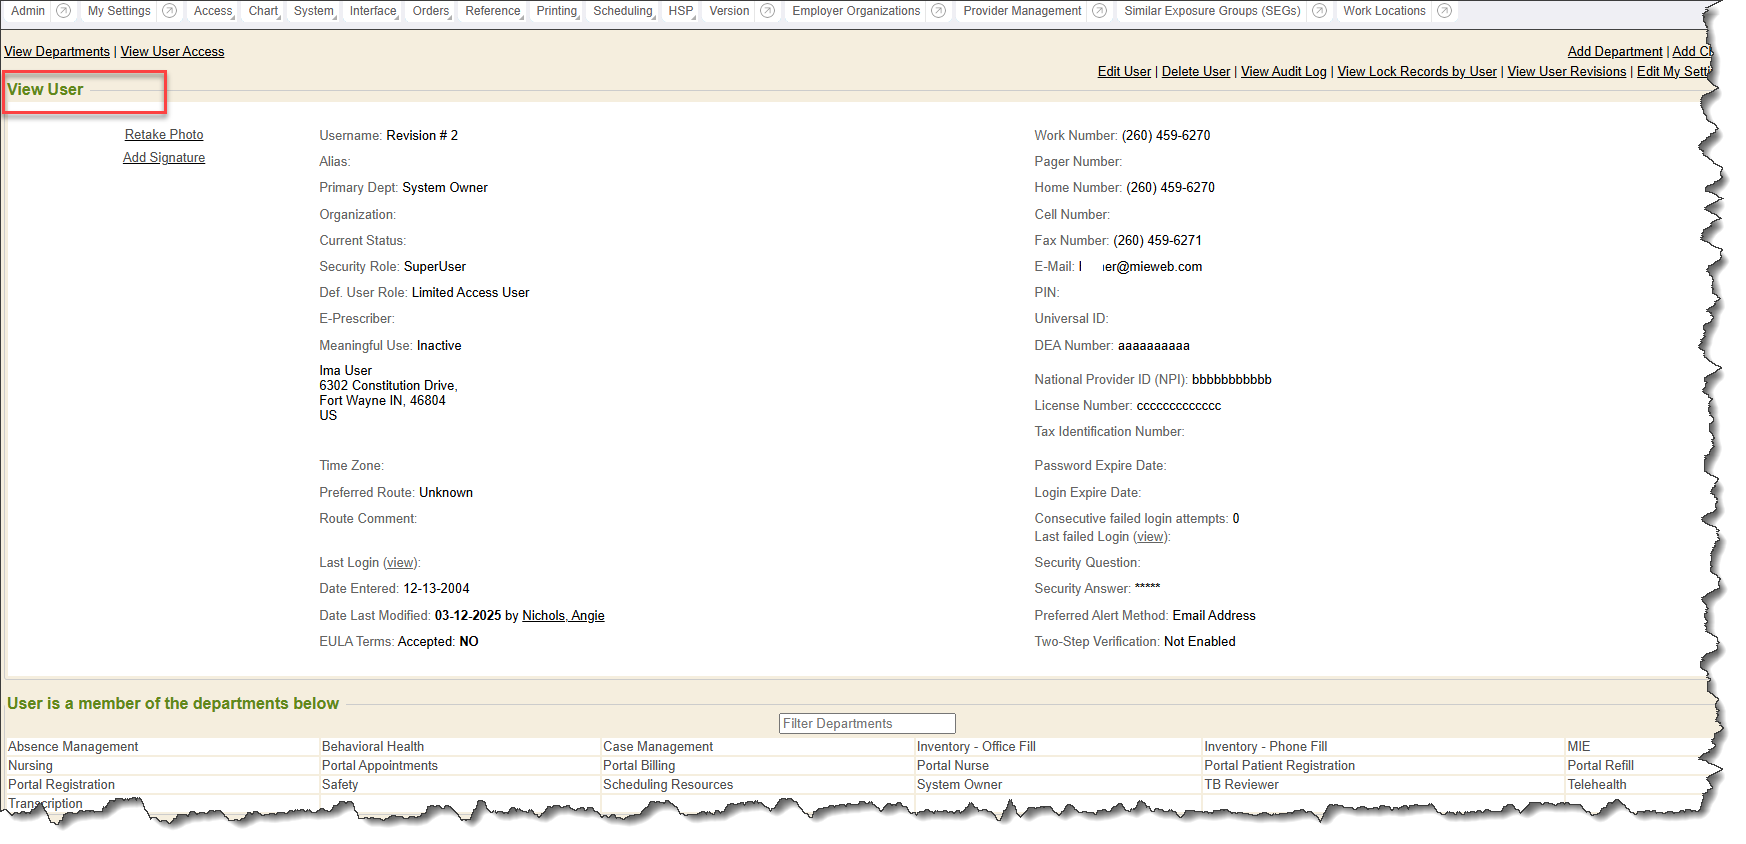Image resolution: width=1746 pixels, height=844 pixels.
Task: Click the Retake Photo link
Action: [x=164, y=135]
